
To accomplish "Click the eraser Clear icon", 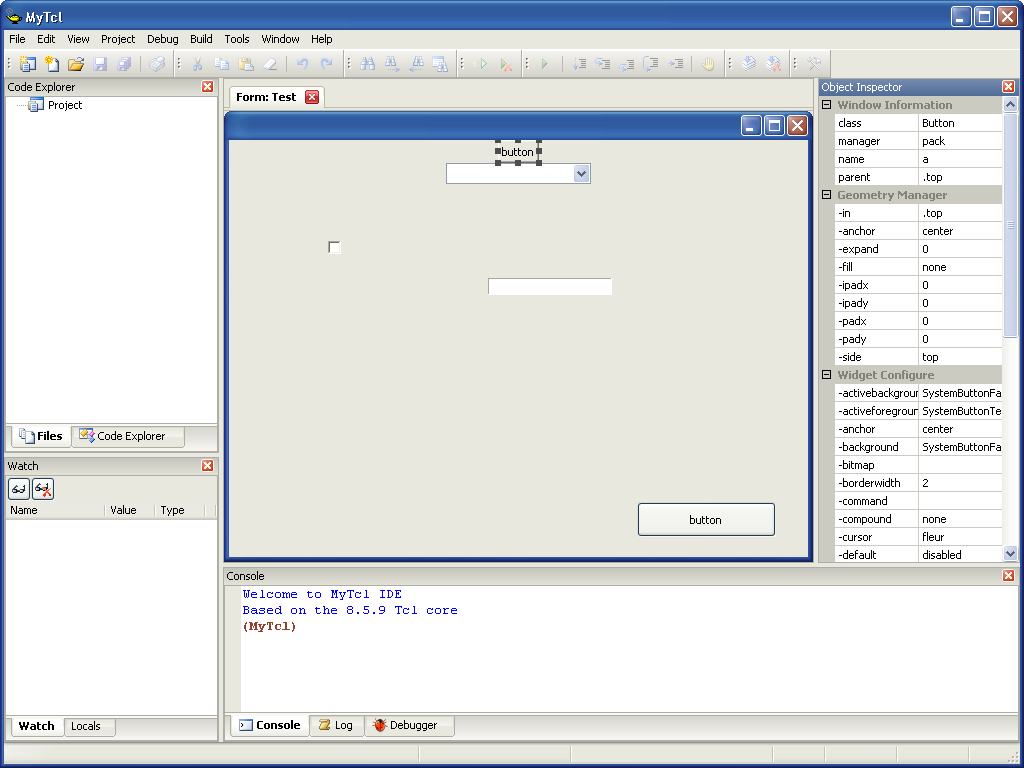I will pos(270,64).
